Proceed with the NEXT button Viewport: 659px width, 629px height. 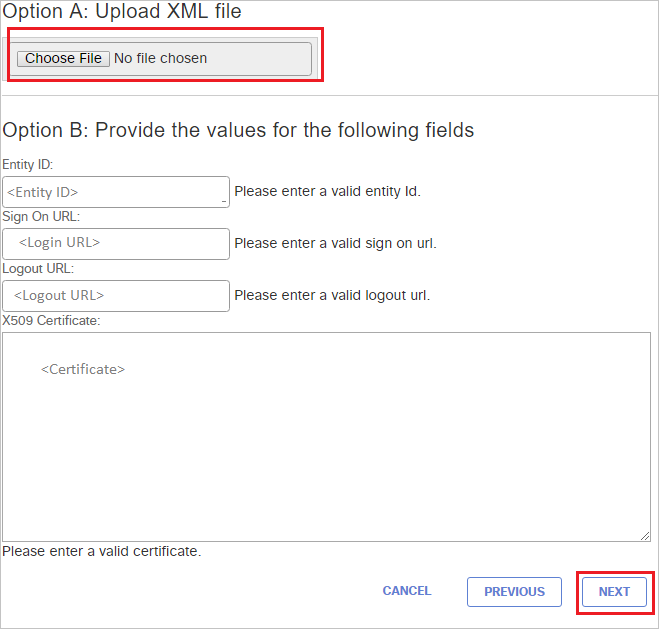click(614, 592)
